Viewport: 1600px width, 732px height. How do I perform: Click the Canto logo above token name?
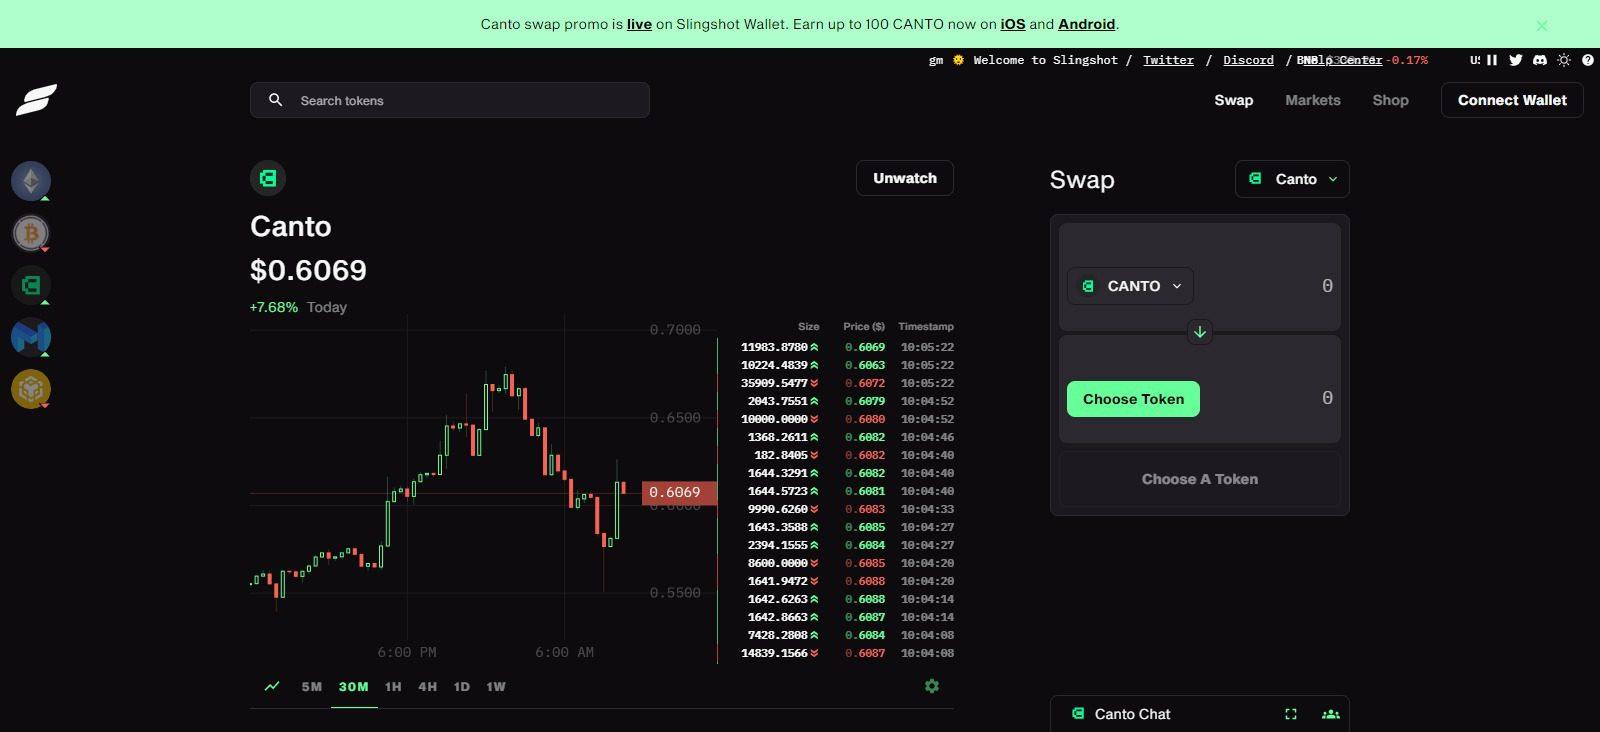pos(268,178)
